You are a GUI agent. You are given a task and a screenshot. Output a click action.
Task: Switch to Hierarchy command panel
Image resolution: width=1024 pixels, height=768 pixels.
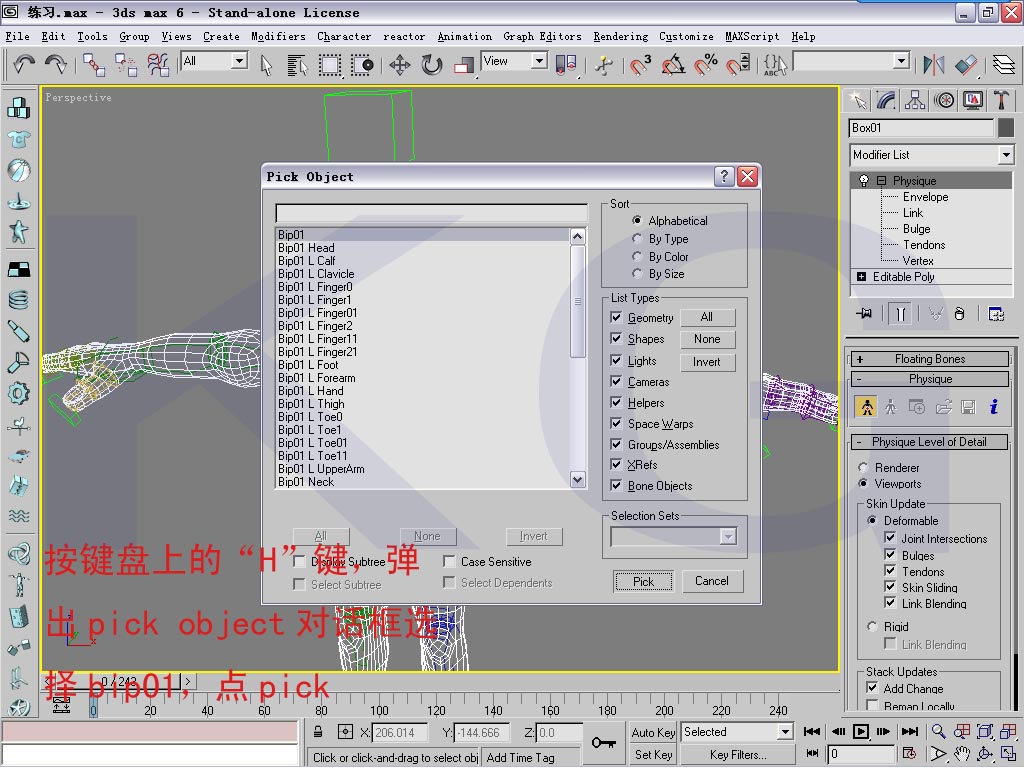(x=915, y=100)
